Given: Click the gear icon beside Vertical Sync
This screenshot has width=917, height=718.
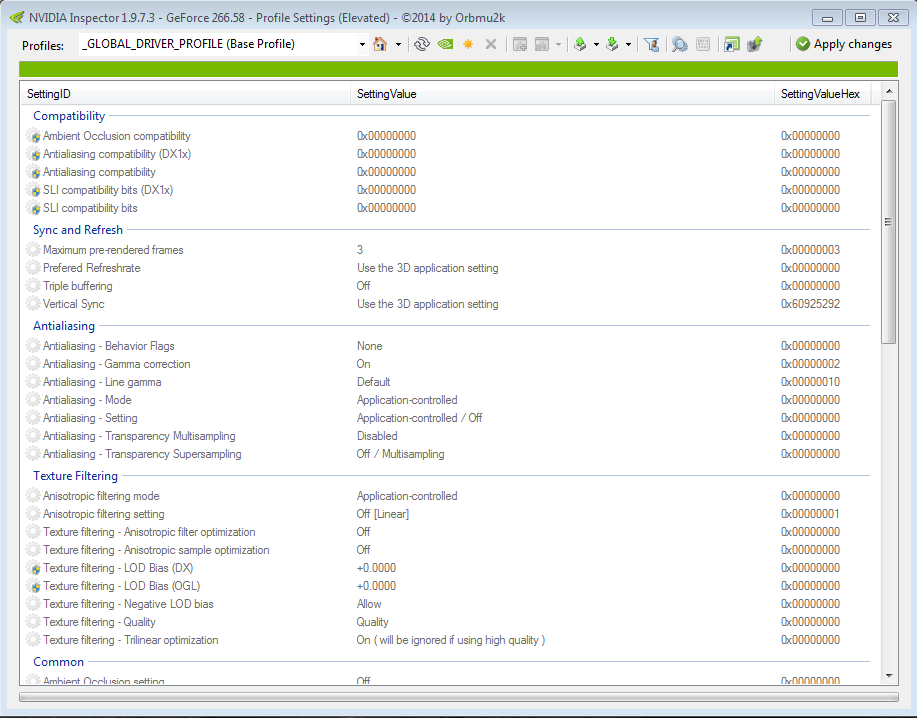Looking at the screenshot, I should pos(34,304).
